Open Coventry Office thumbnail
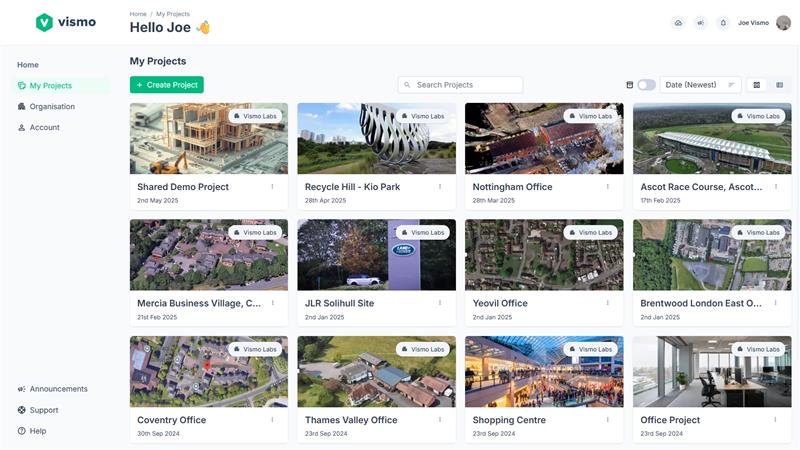 tap(209, 371)
